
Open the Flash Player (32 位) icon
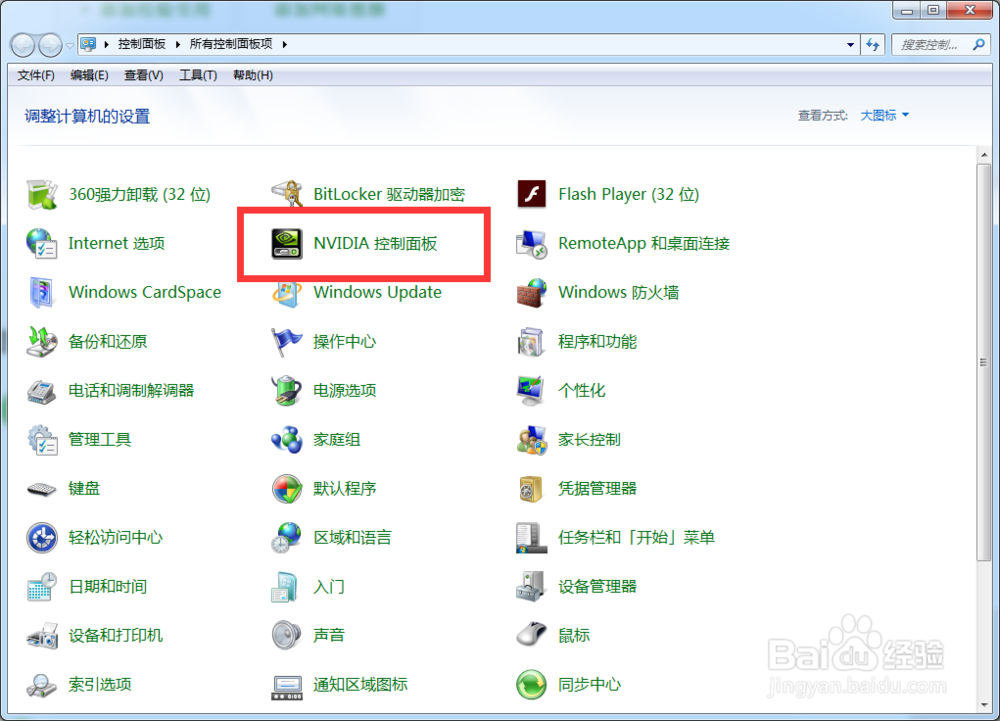tap(532, 194)
